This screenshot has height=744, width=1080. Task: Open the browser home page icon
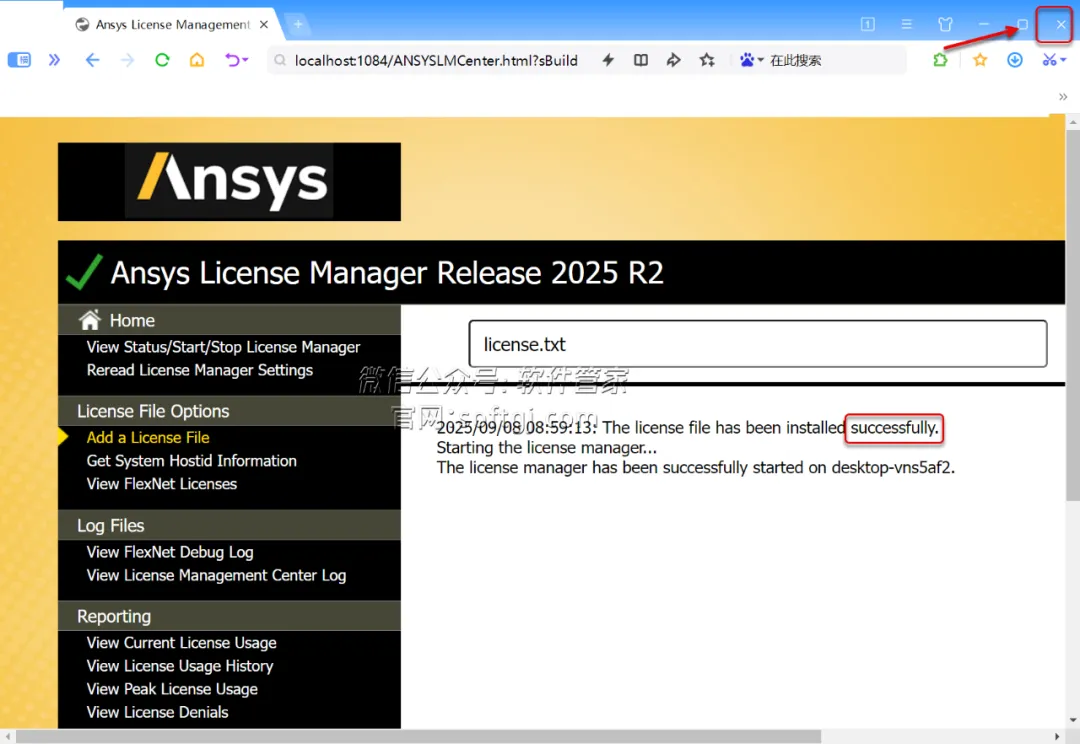click(197, 60)
